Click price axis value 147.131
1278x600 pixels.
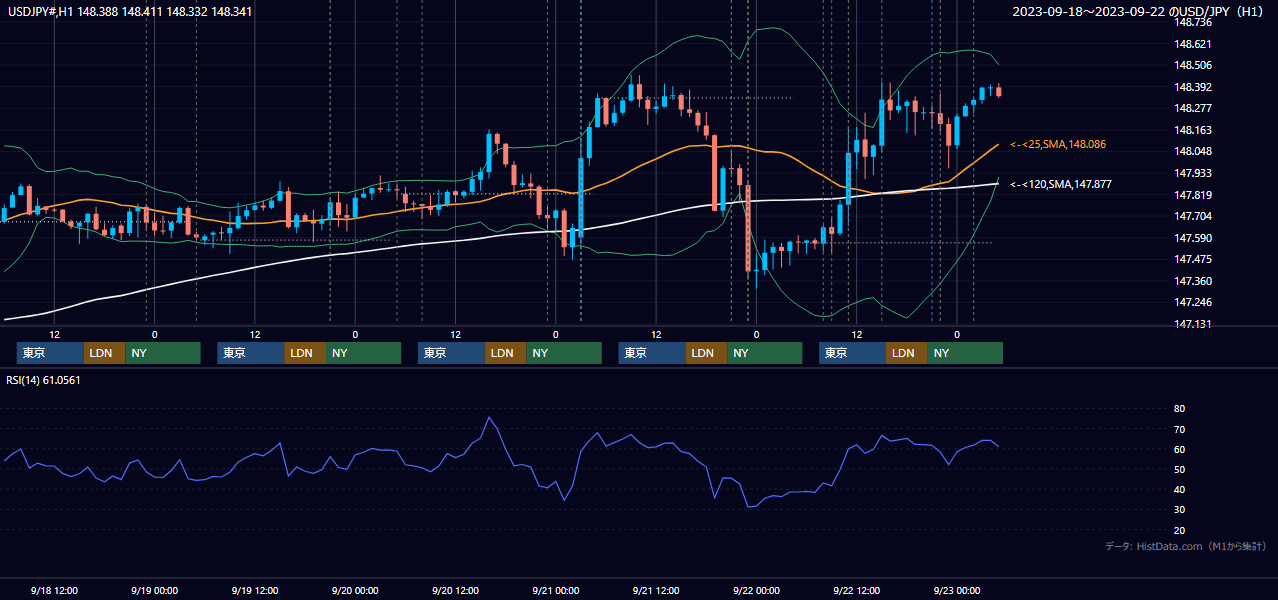click(1193, 324)
